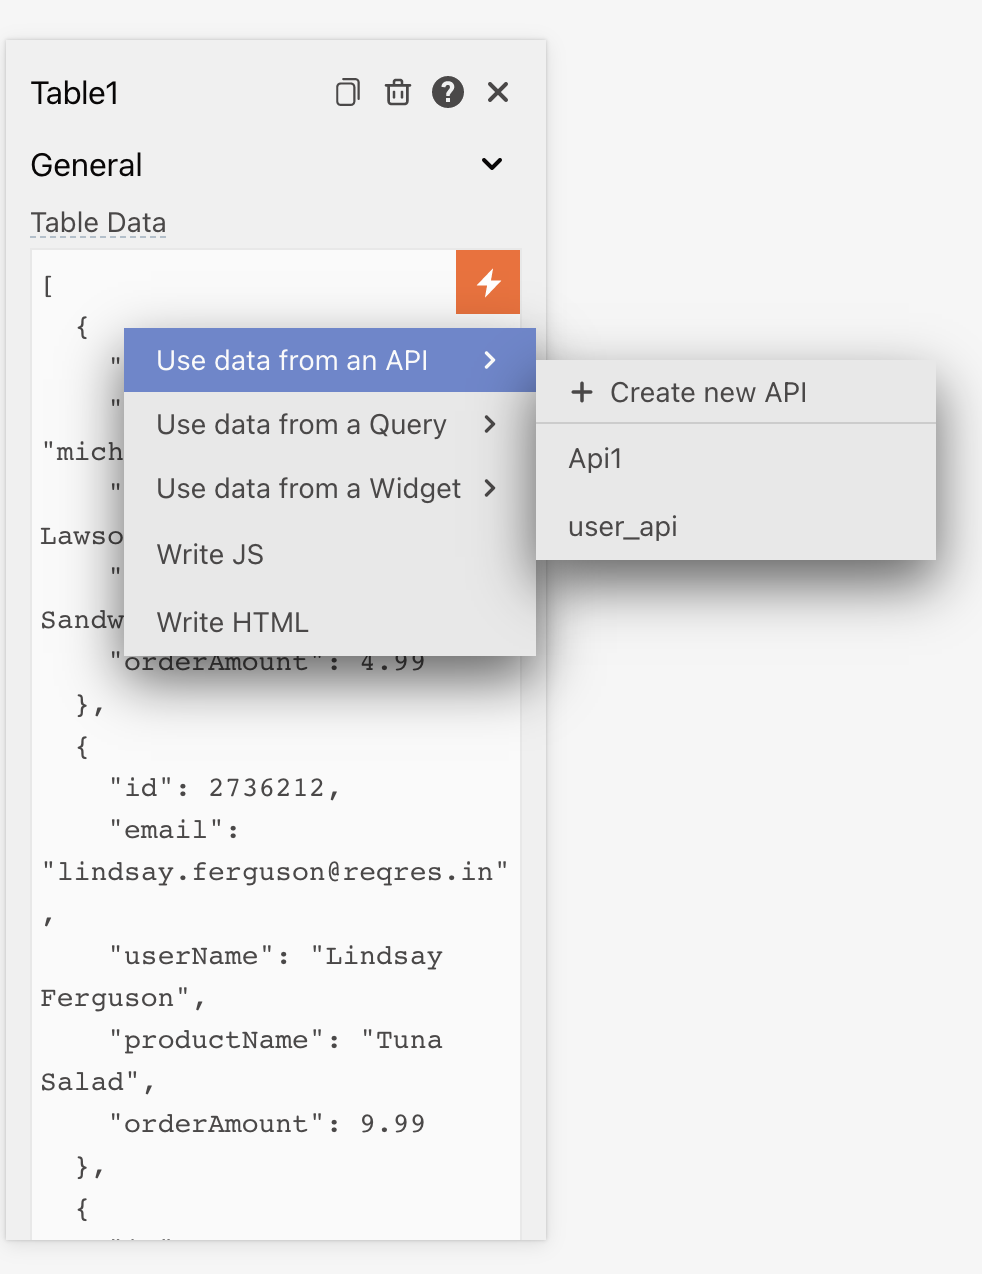
Task: Collapse the General section chevron
Action: point(492,164)
